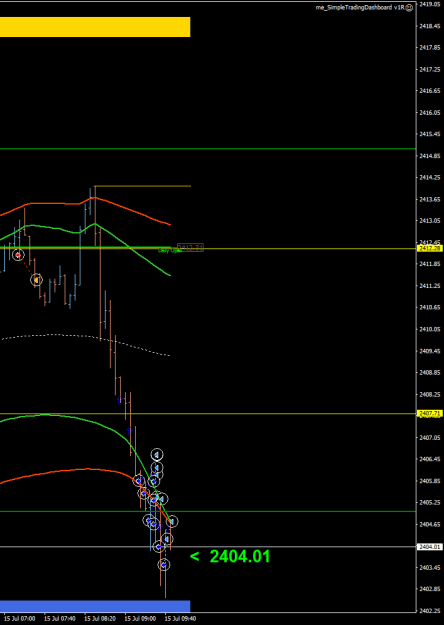This screenshot has width=444, height=625.
Task: Click the 2402.85 price scale label
Action: [428, 589]
